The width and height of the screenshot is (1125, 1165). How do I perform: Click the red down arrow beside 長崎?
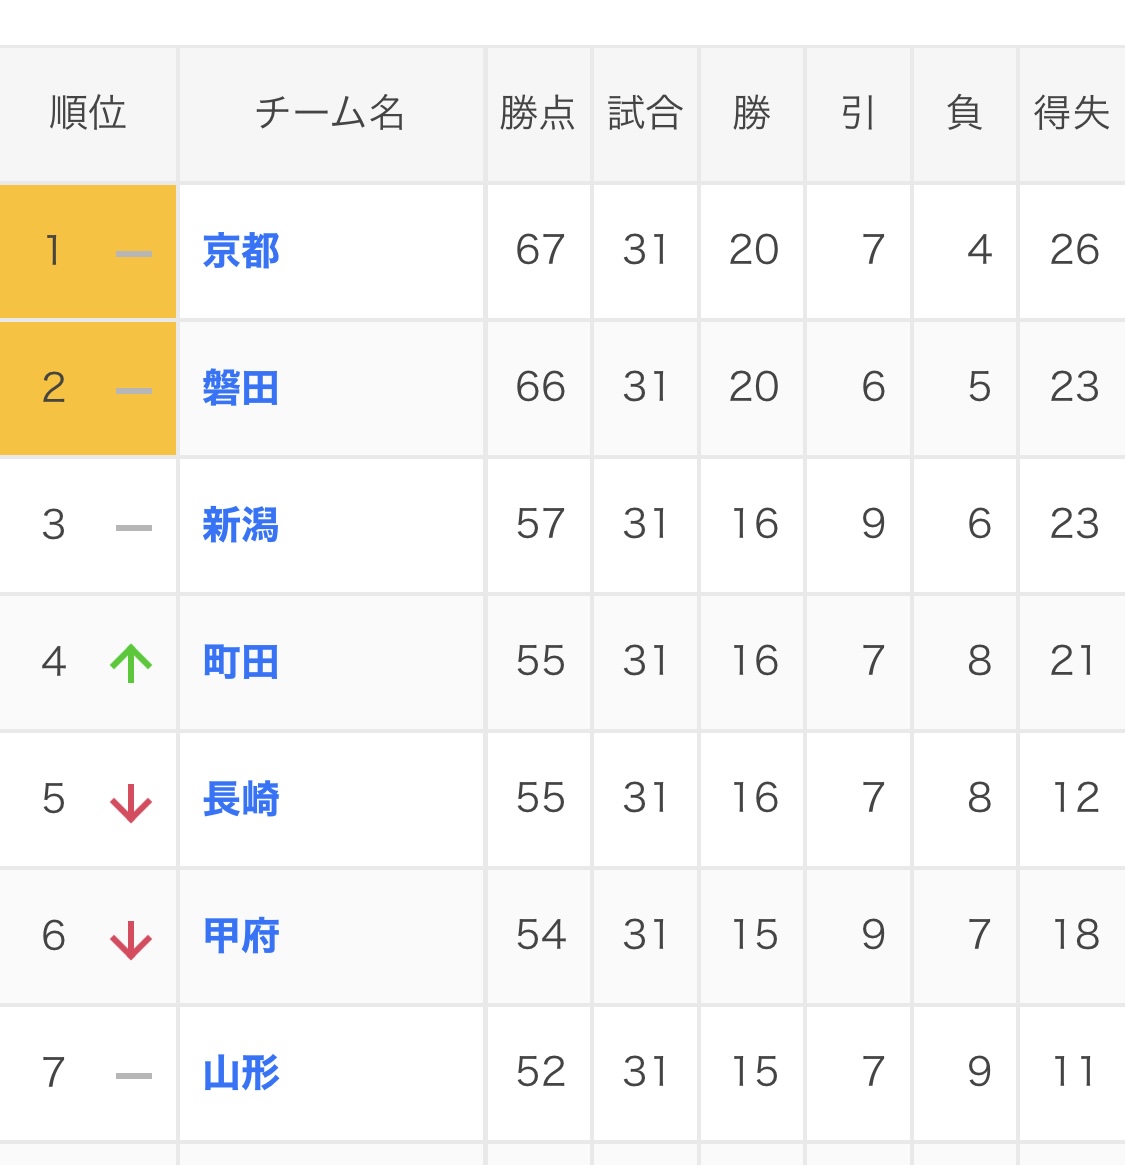[131, 802]
